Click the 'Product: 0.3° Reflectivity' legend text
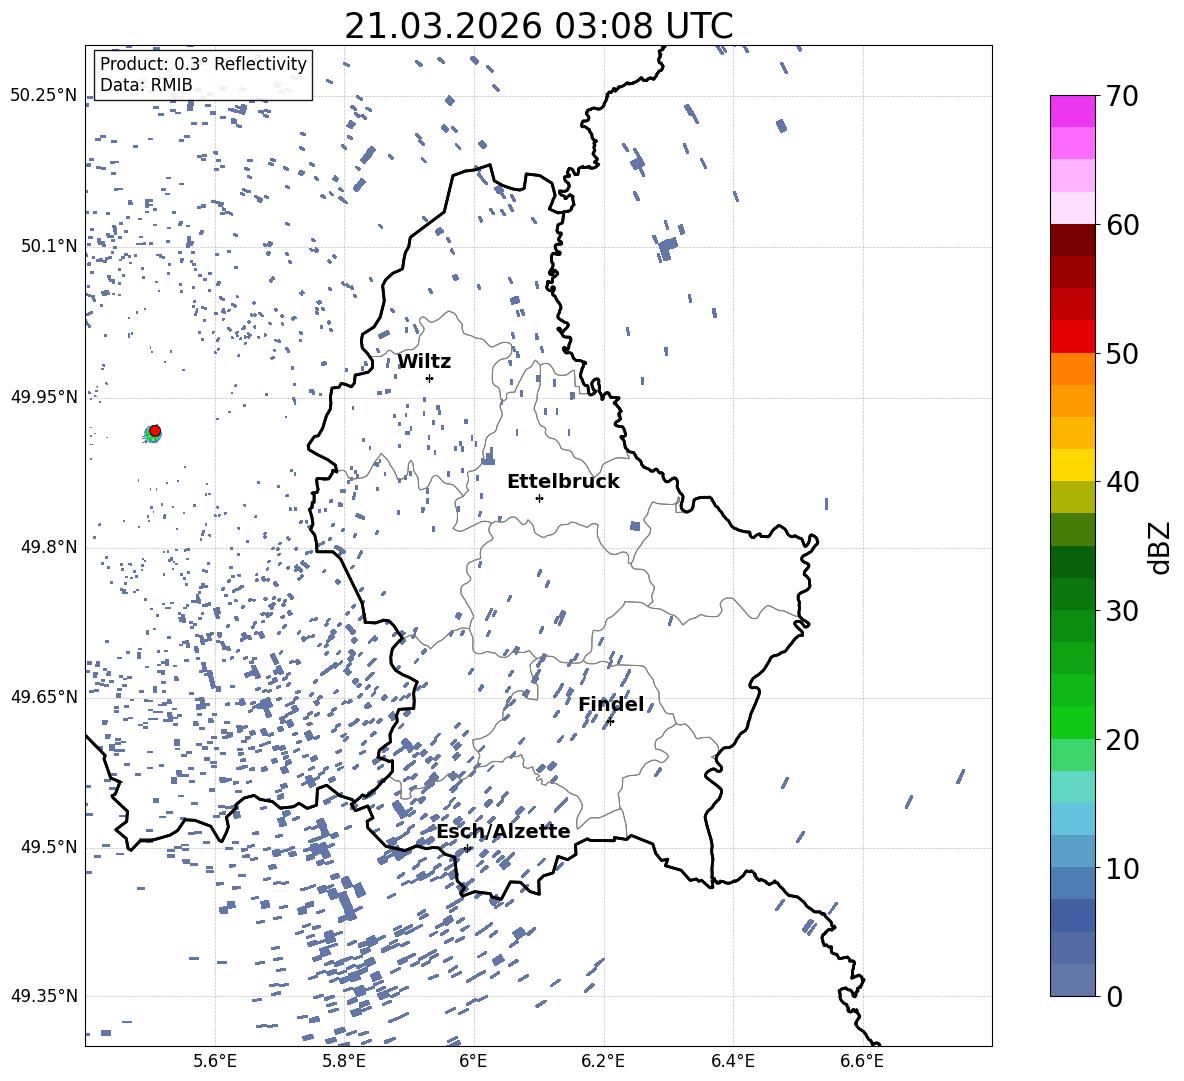 coord(203,63)
